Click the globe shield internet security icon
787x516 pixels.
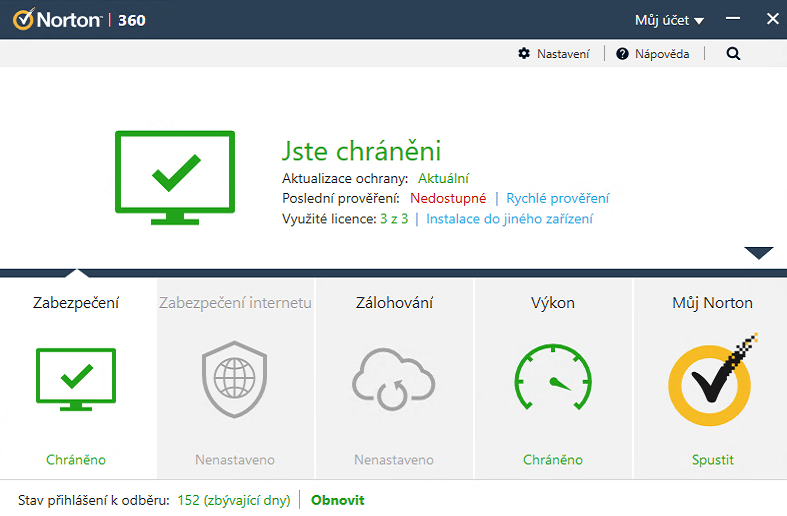pos(234,379)
